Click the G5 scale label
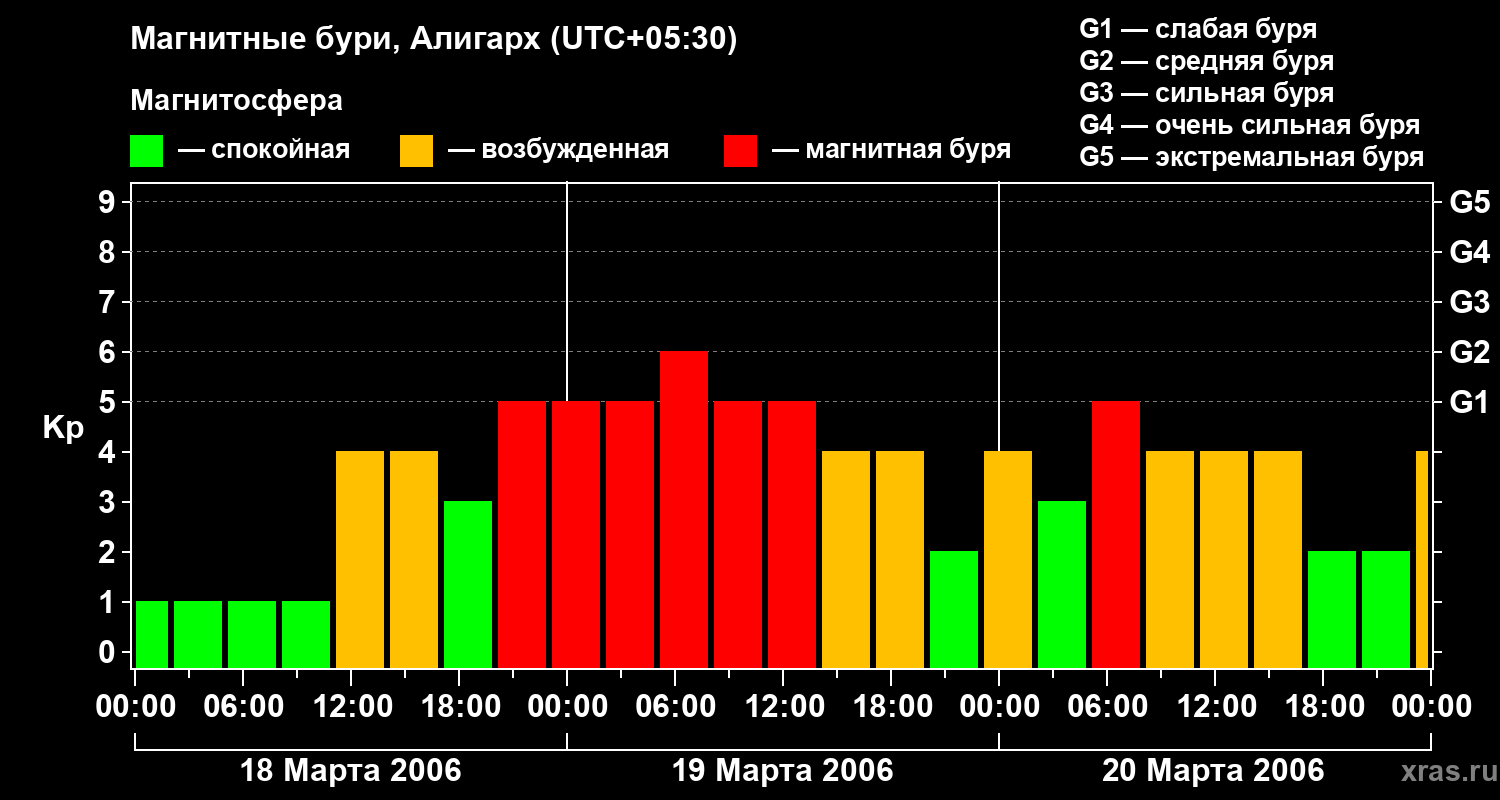 (1469, 202)
